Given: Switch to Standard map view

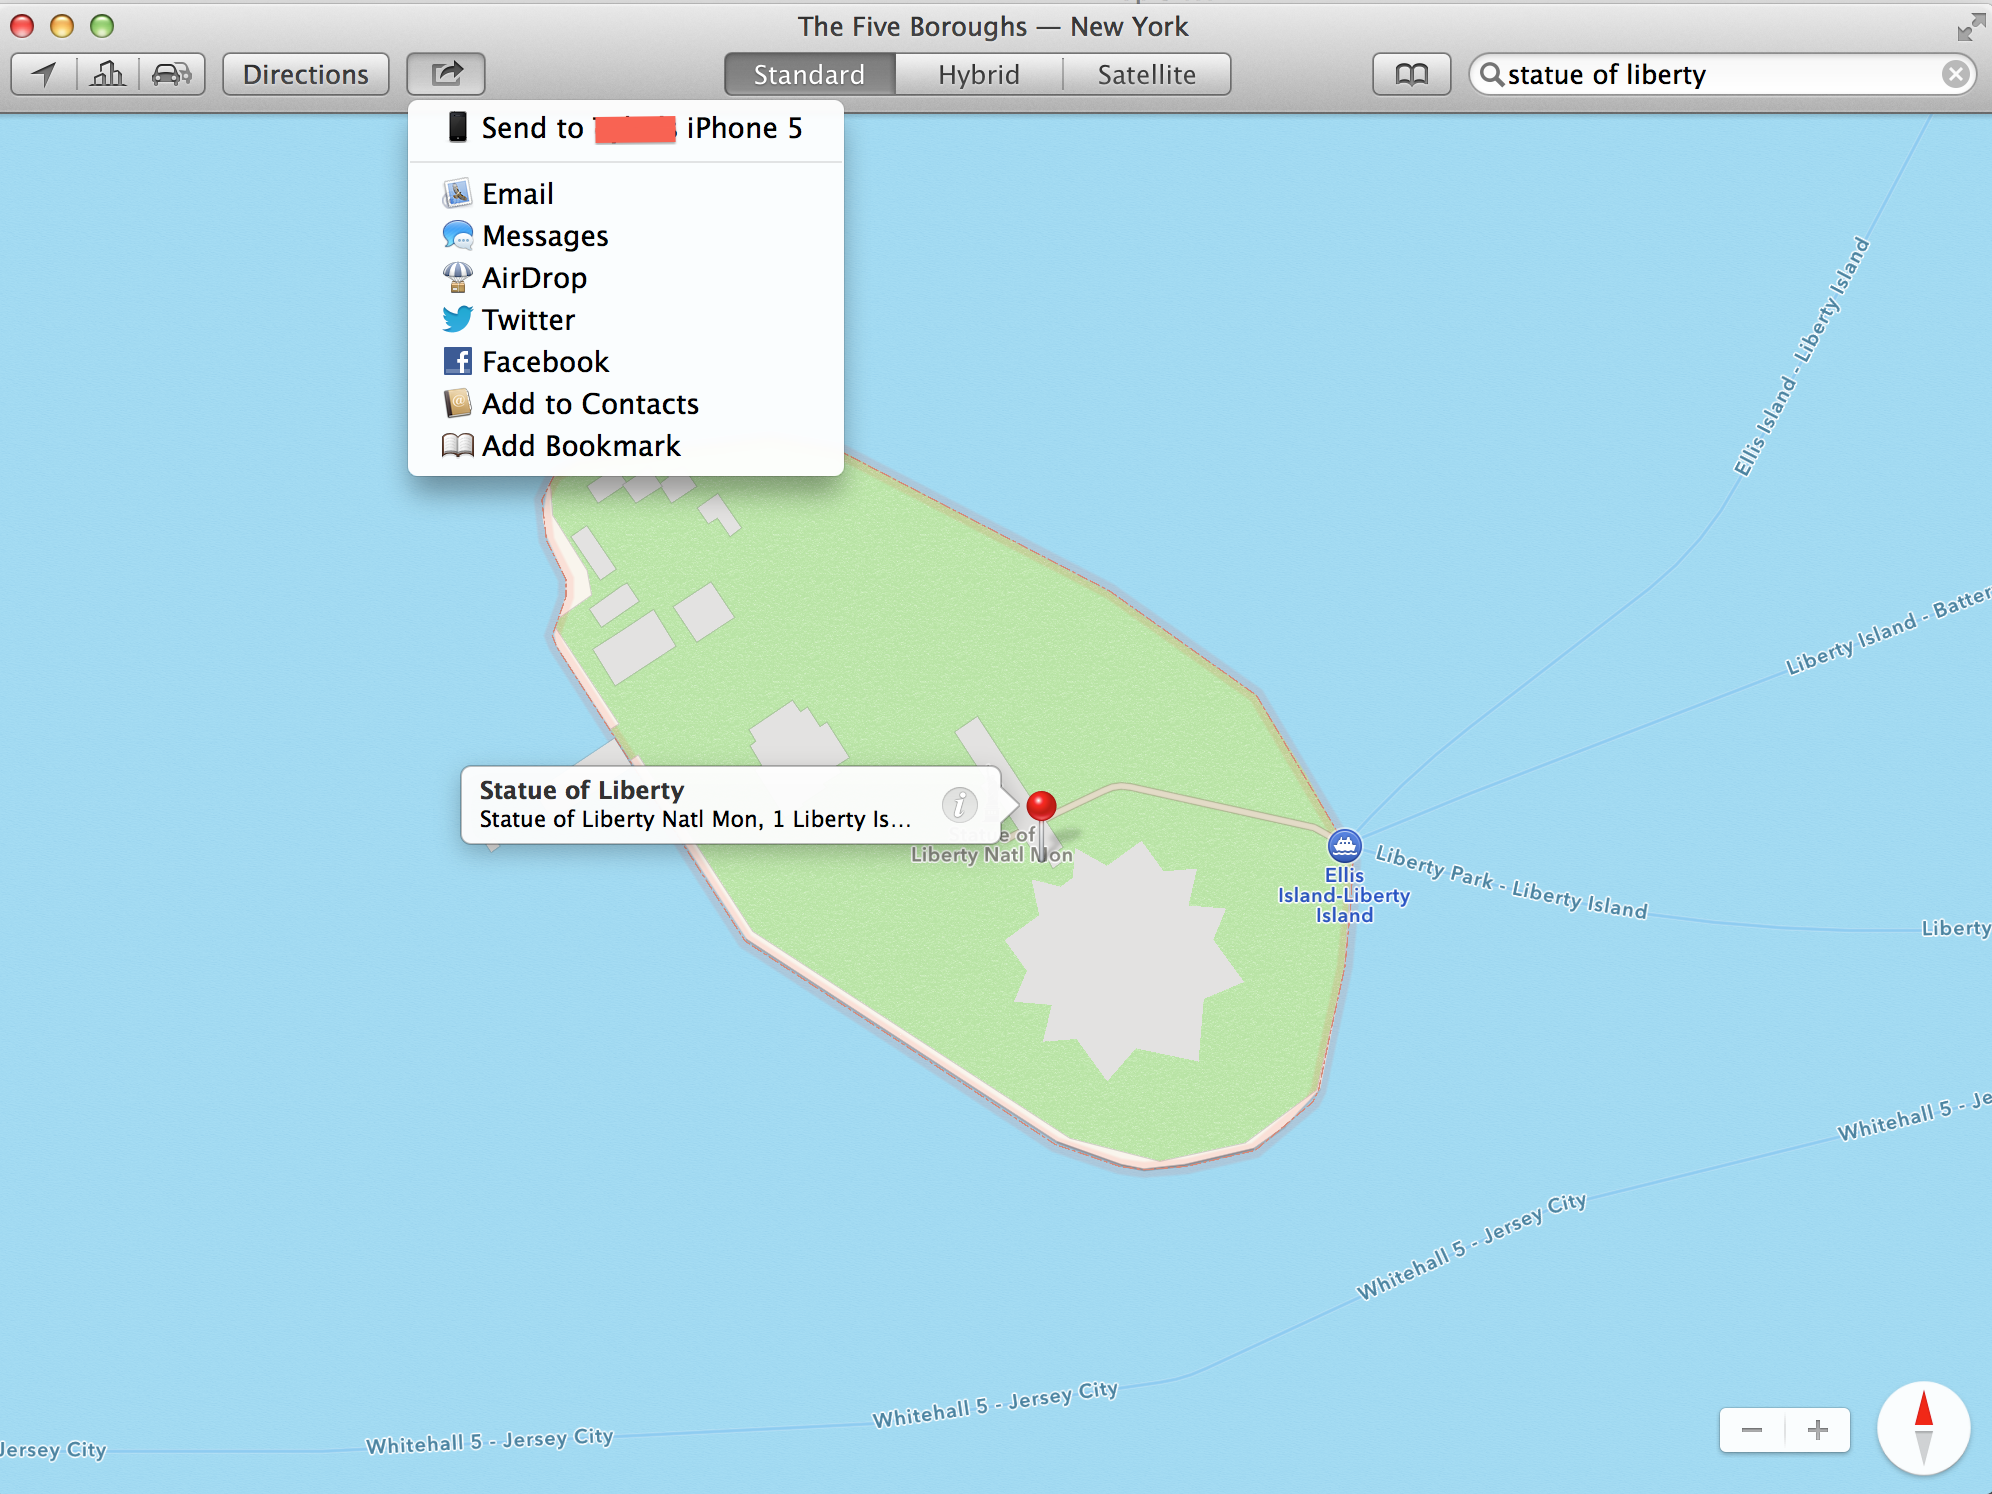Looking at the screenshot, I should [x=809, y=75].
